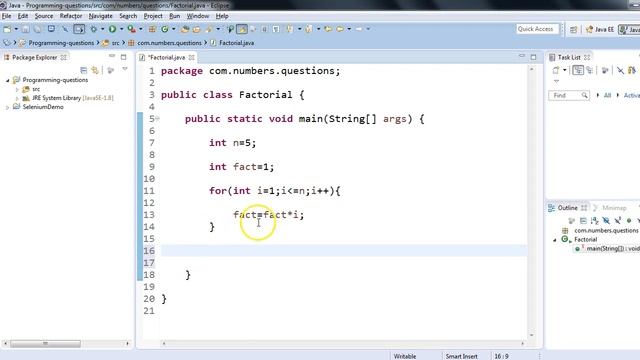Click the fold marker on line 5
640x360 pixels.
(157, 119)
